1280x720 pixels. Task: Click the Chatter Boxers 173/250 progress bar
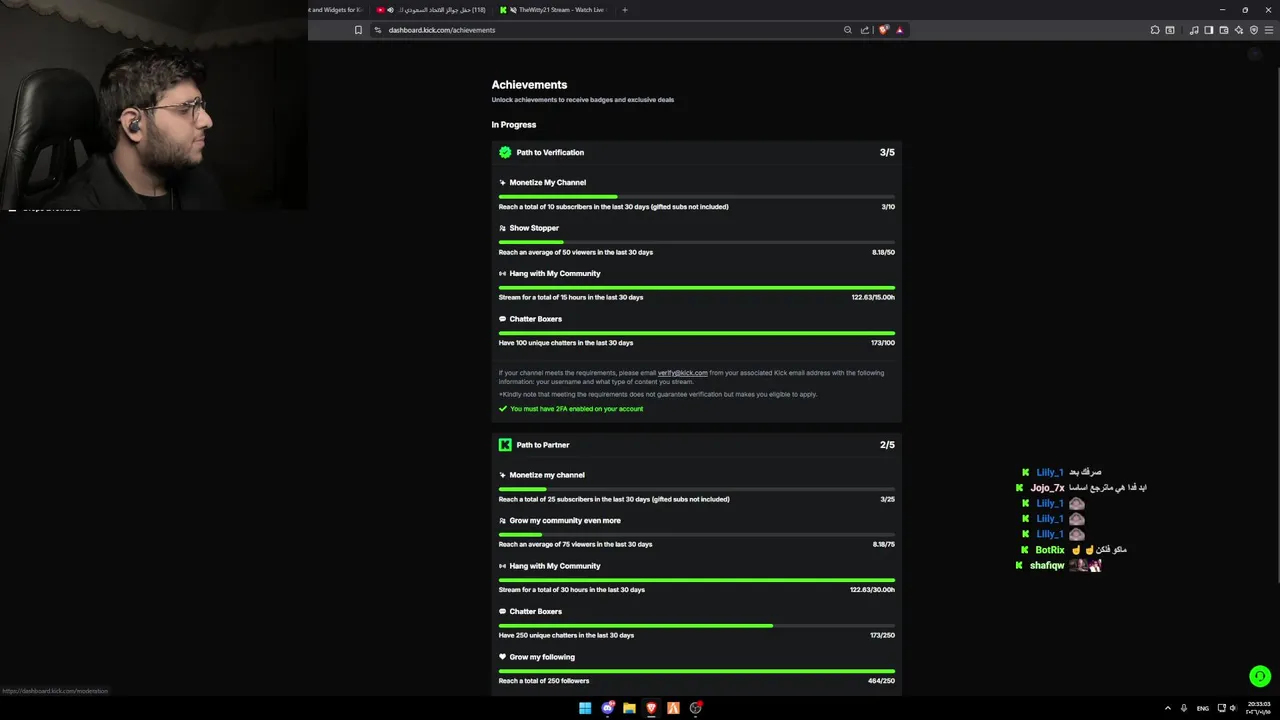click(697, 625)
